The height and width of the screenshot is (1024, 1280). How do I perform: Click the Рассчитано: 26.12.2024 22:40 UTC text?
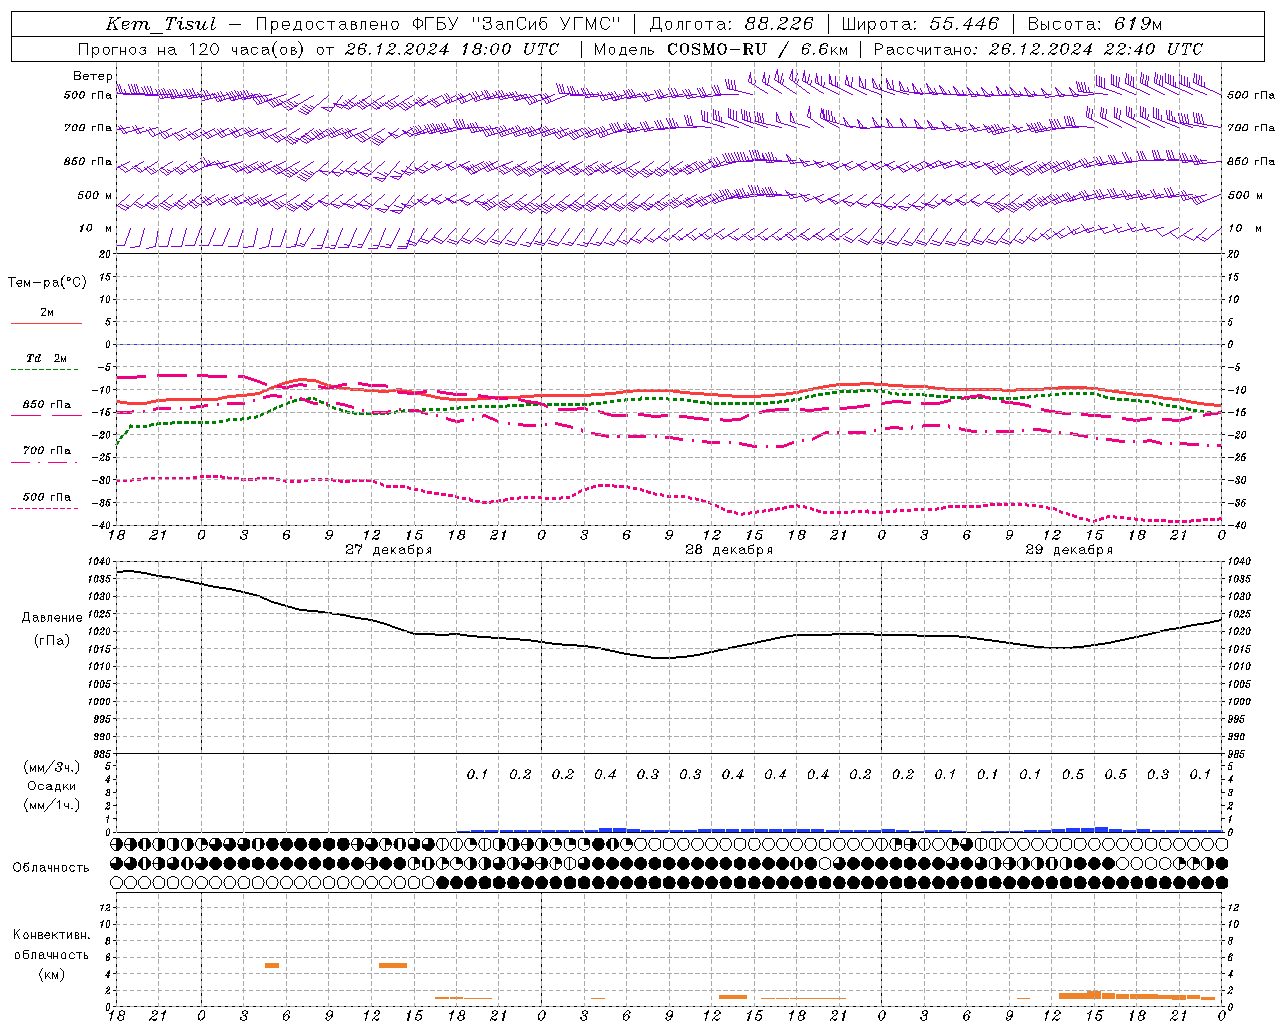click(x=1038, y=49)
